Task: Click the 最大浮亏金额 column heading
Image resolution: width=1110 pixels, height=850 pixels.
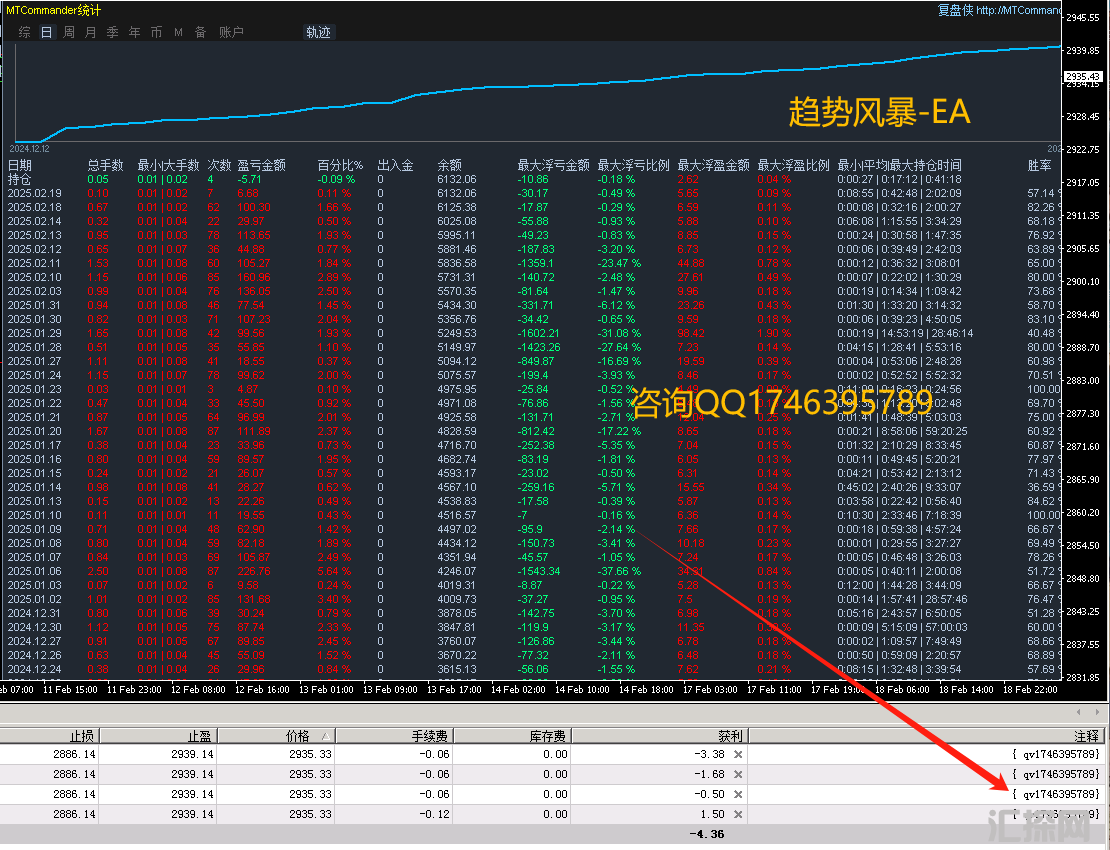Action: coord(554,165)
